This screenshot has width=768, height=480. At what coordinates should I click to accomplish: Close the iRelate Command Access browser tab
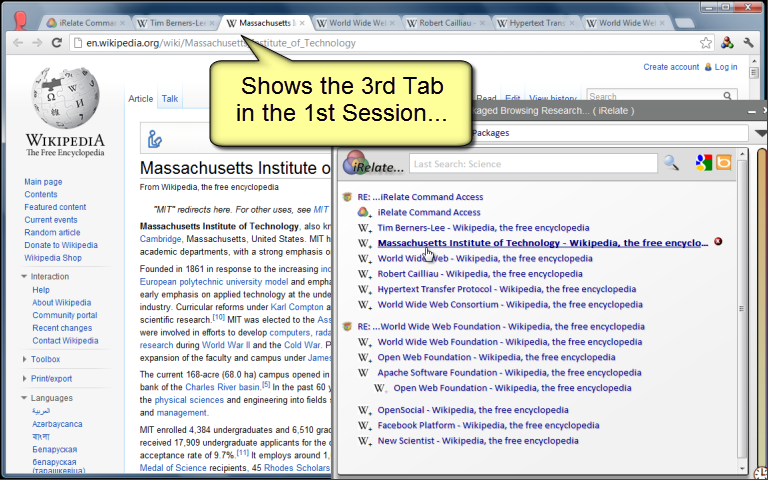point(122,23)
